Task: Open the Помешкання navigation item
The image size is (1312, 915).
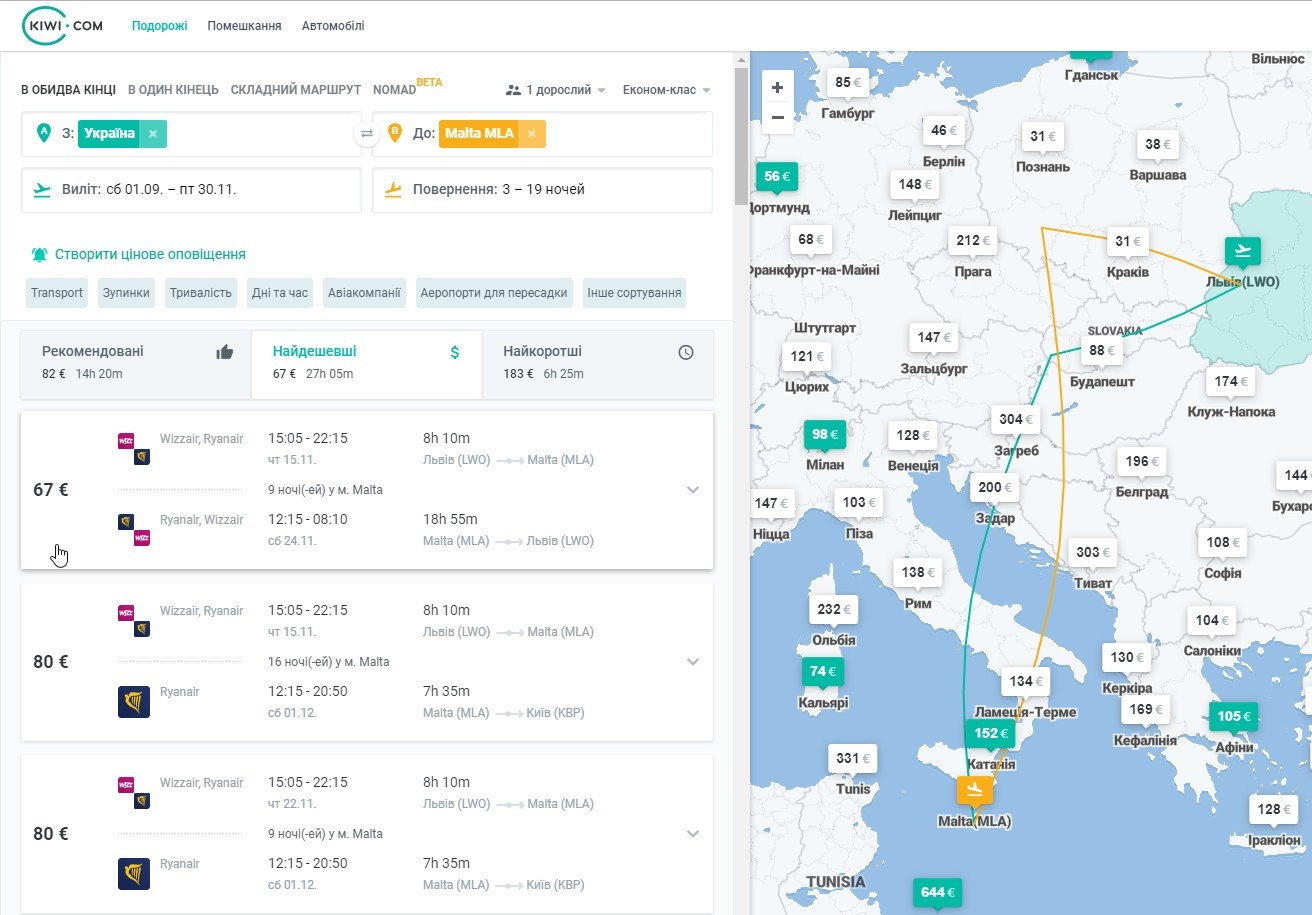Action: click(244, 26)
